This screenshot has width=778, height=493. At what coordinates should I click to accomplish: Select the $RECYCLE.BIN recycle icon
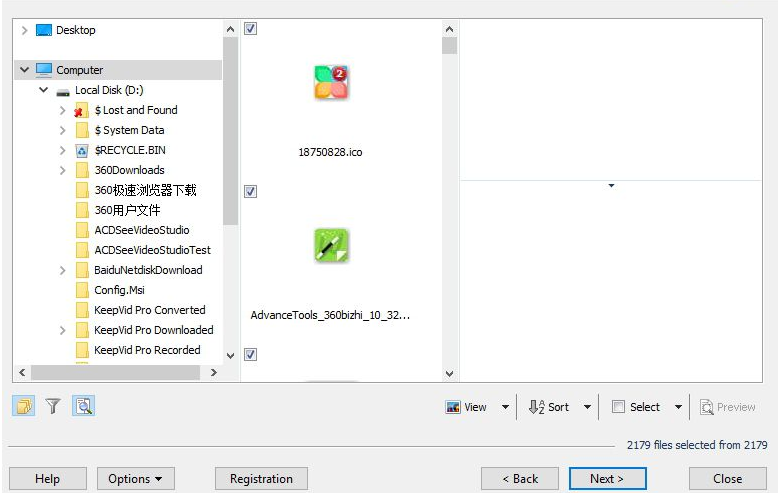(82, 150)
